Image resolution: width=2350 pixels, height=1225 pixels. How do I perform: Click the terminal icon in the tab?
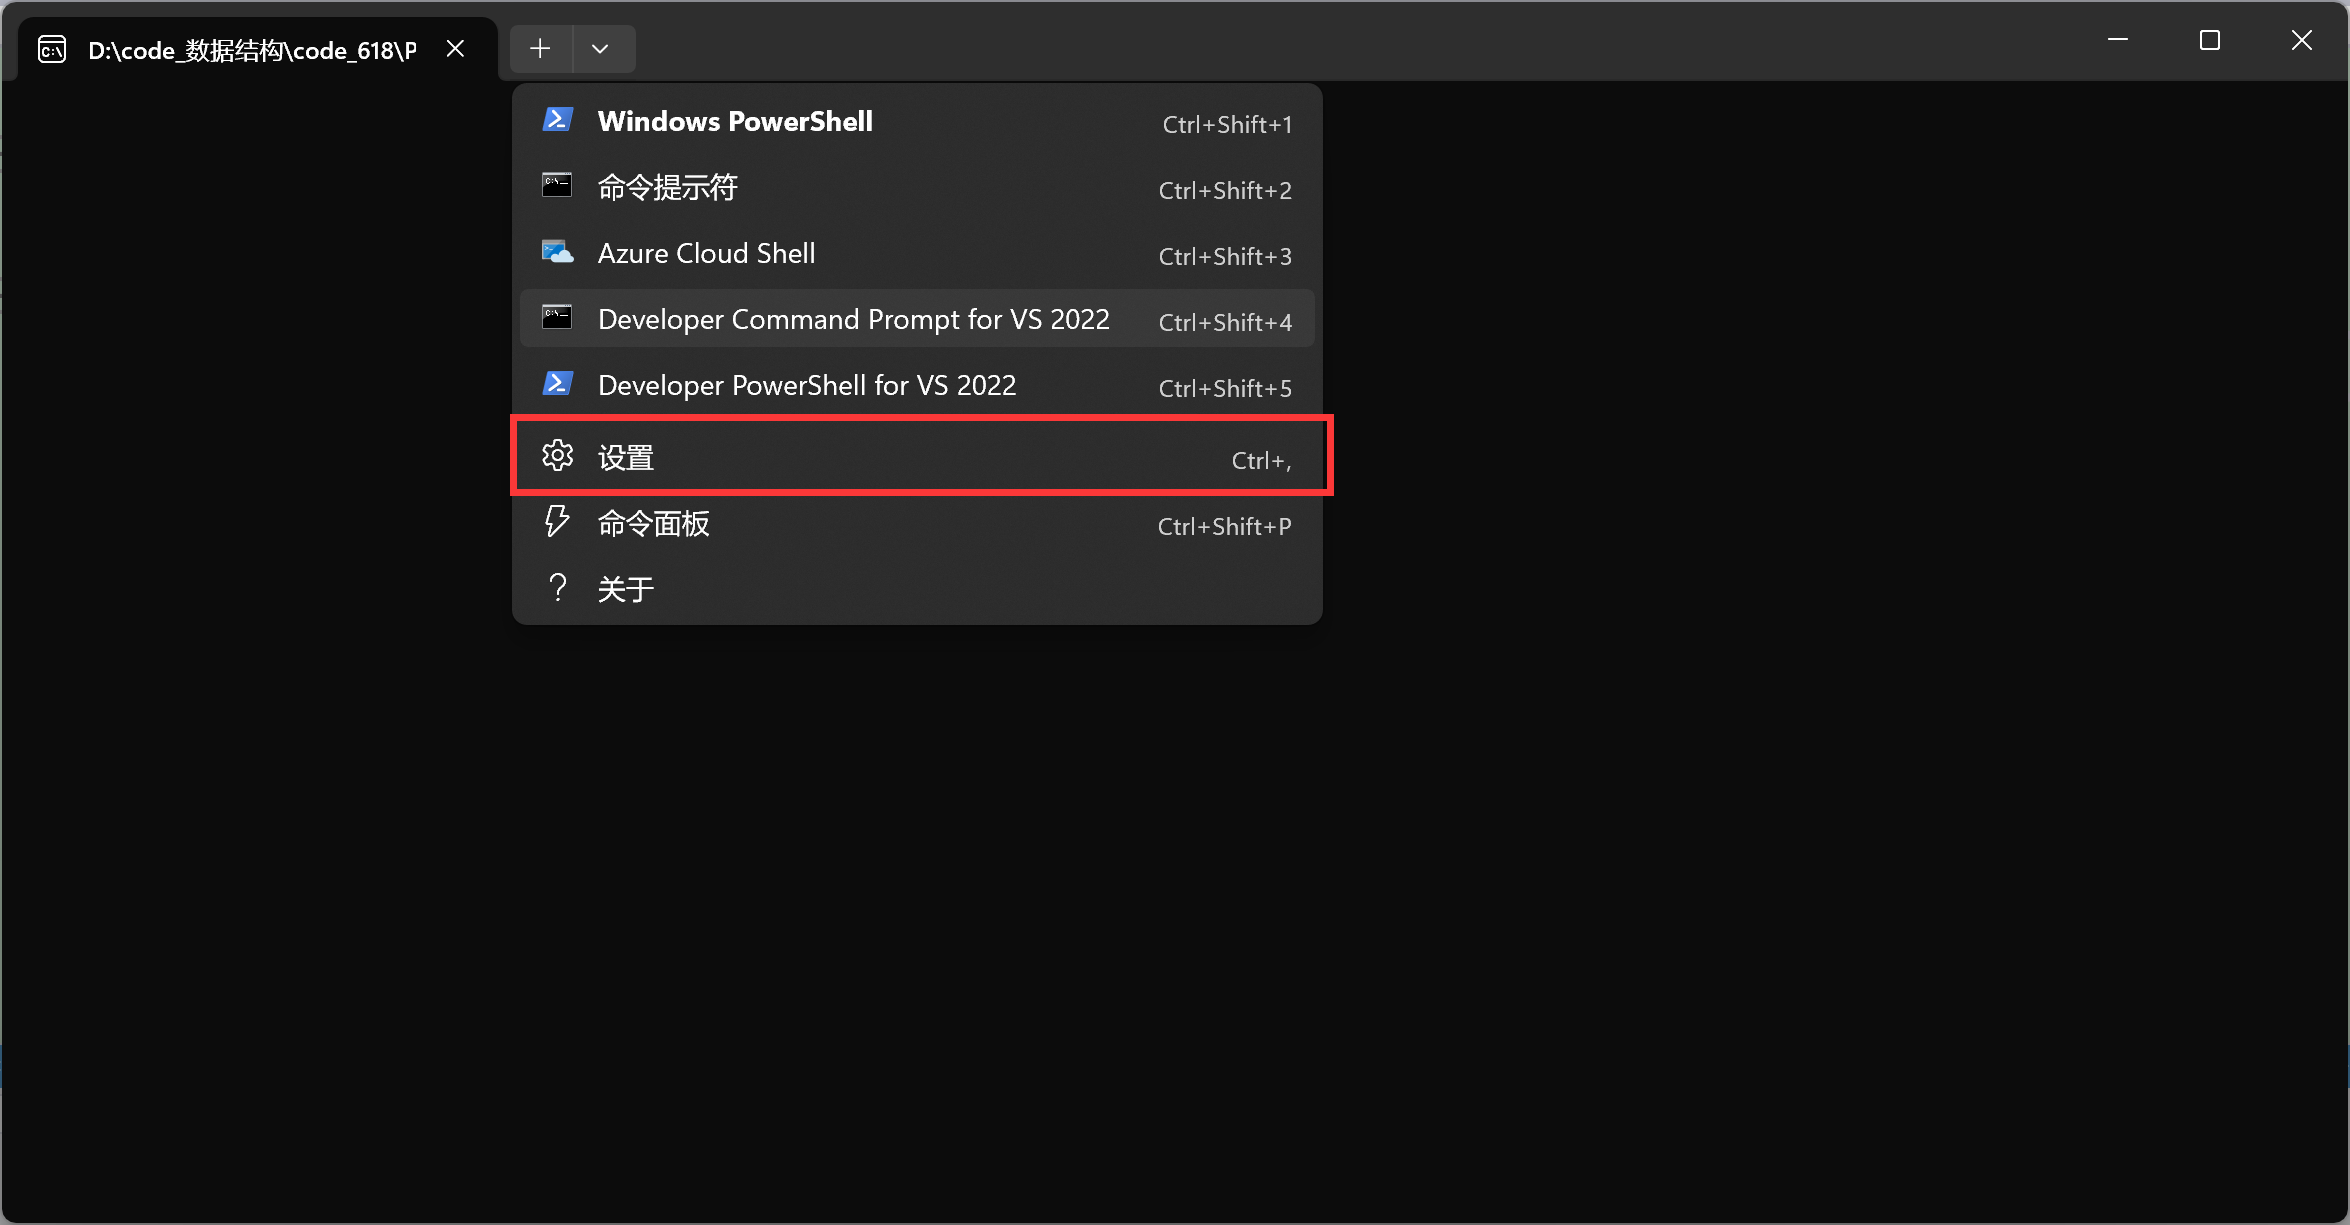pyautogui.click(x=52, y=49)
